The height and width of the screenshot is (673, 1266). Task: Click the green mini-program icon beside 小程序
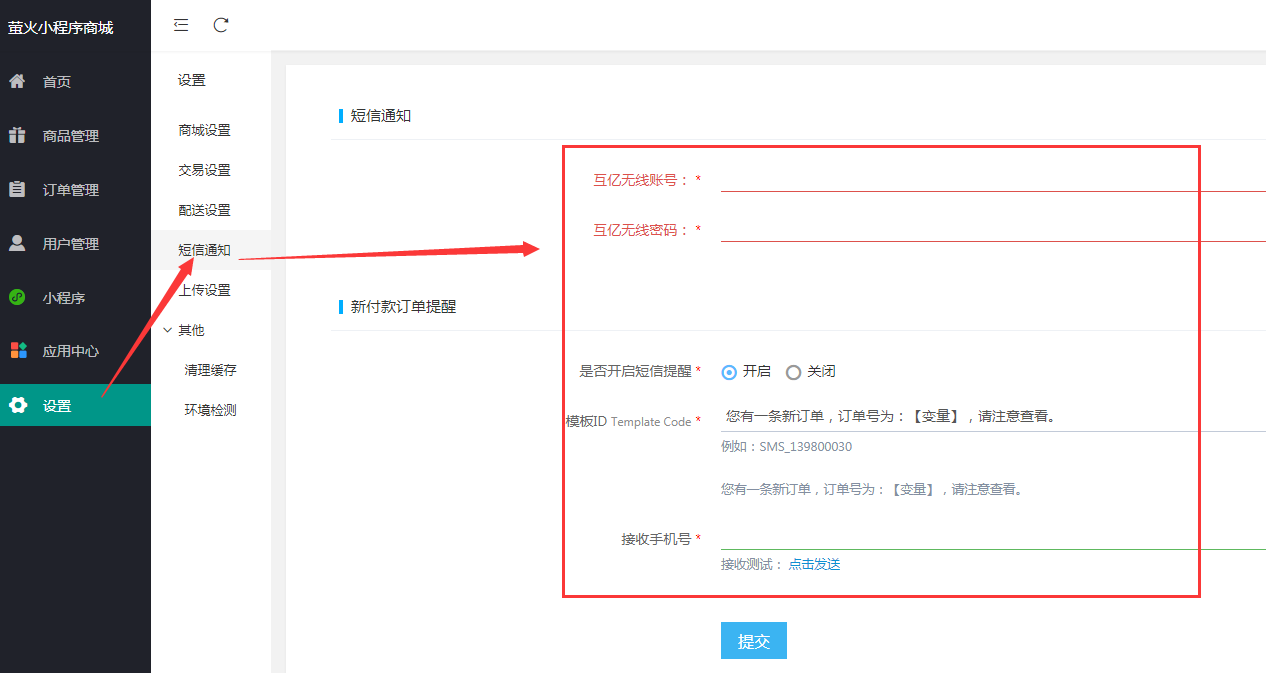pyautogui.click(x=17, y=297)
